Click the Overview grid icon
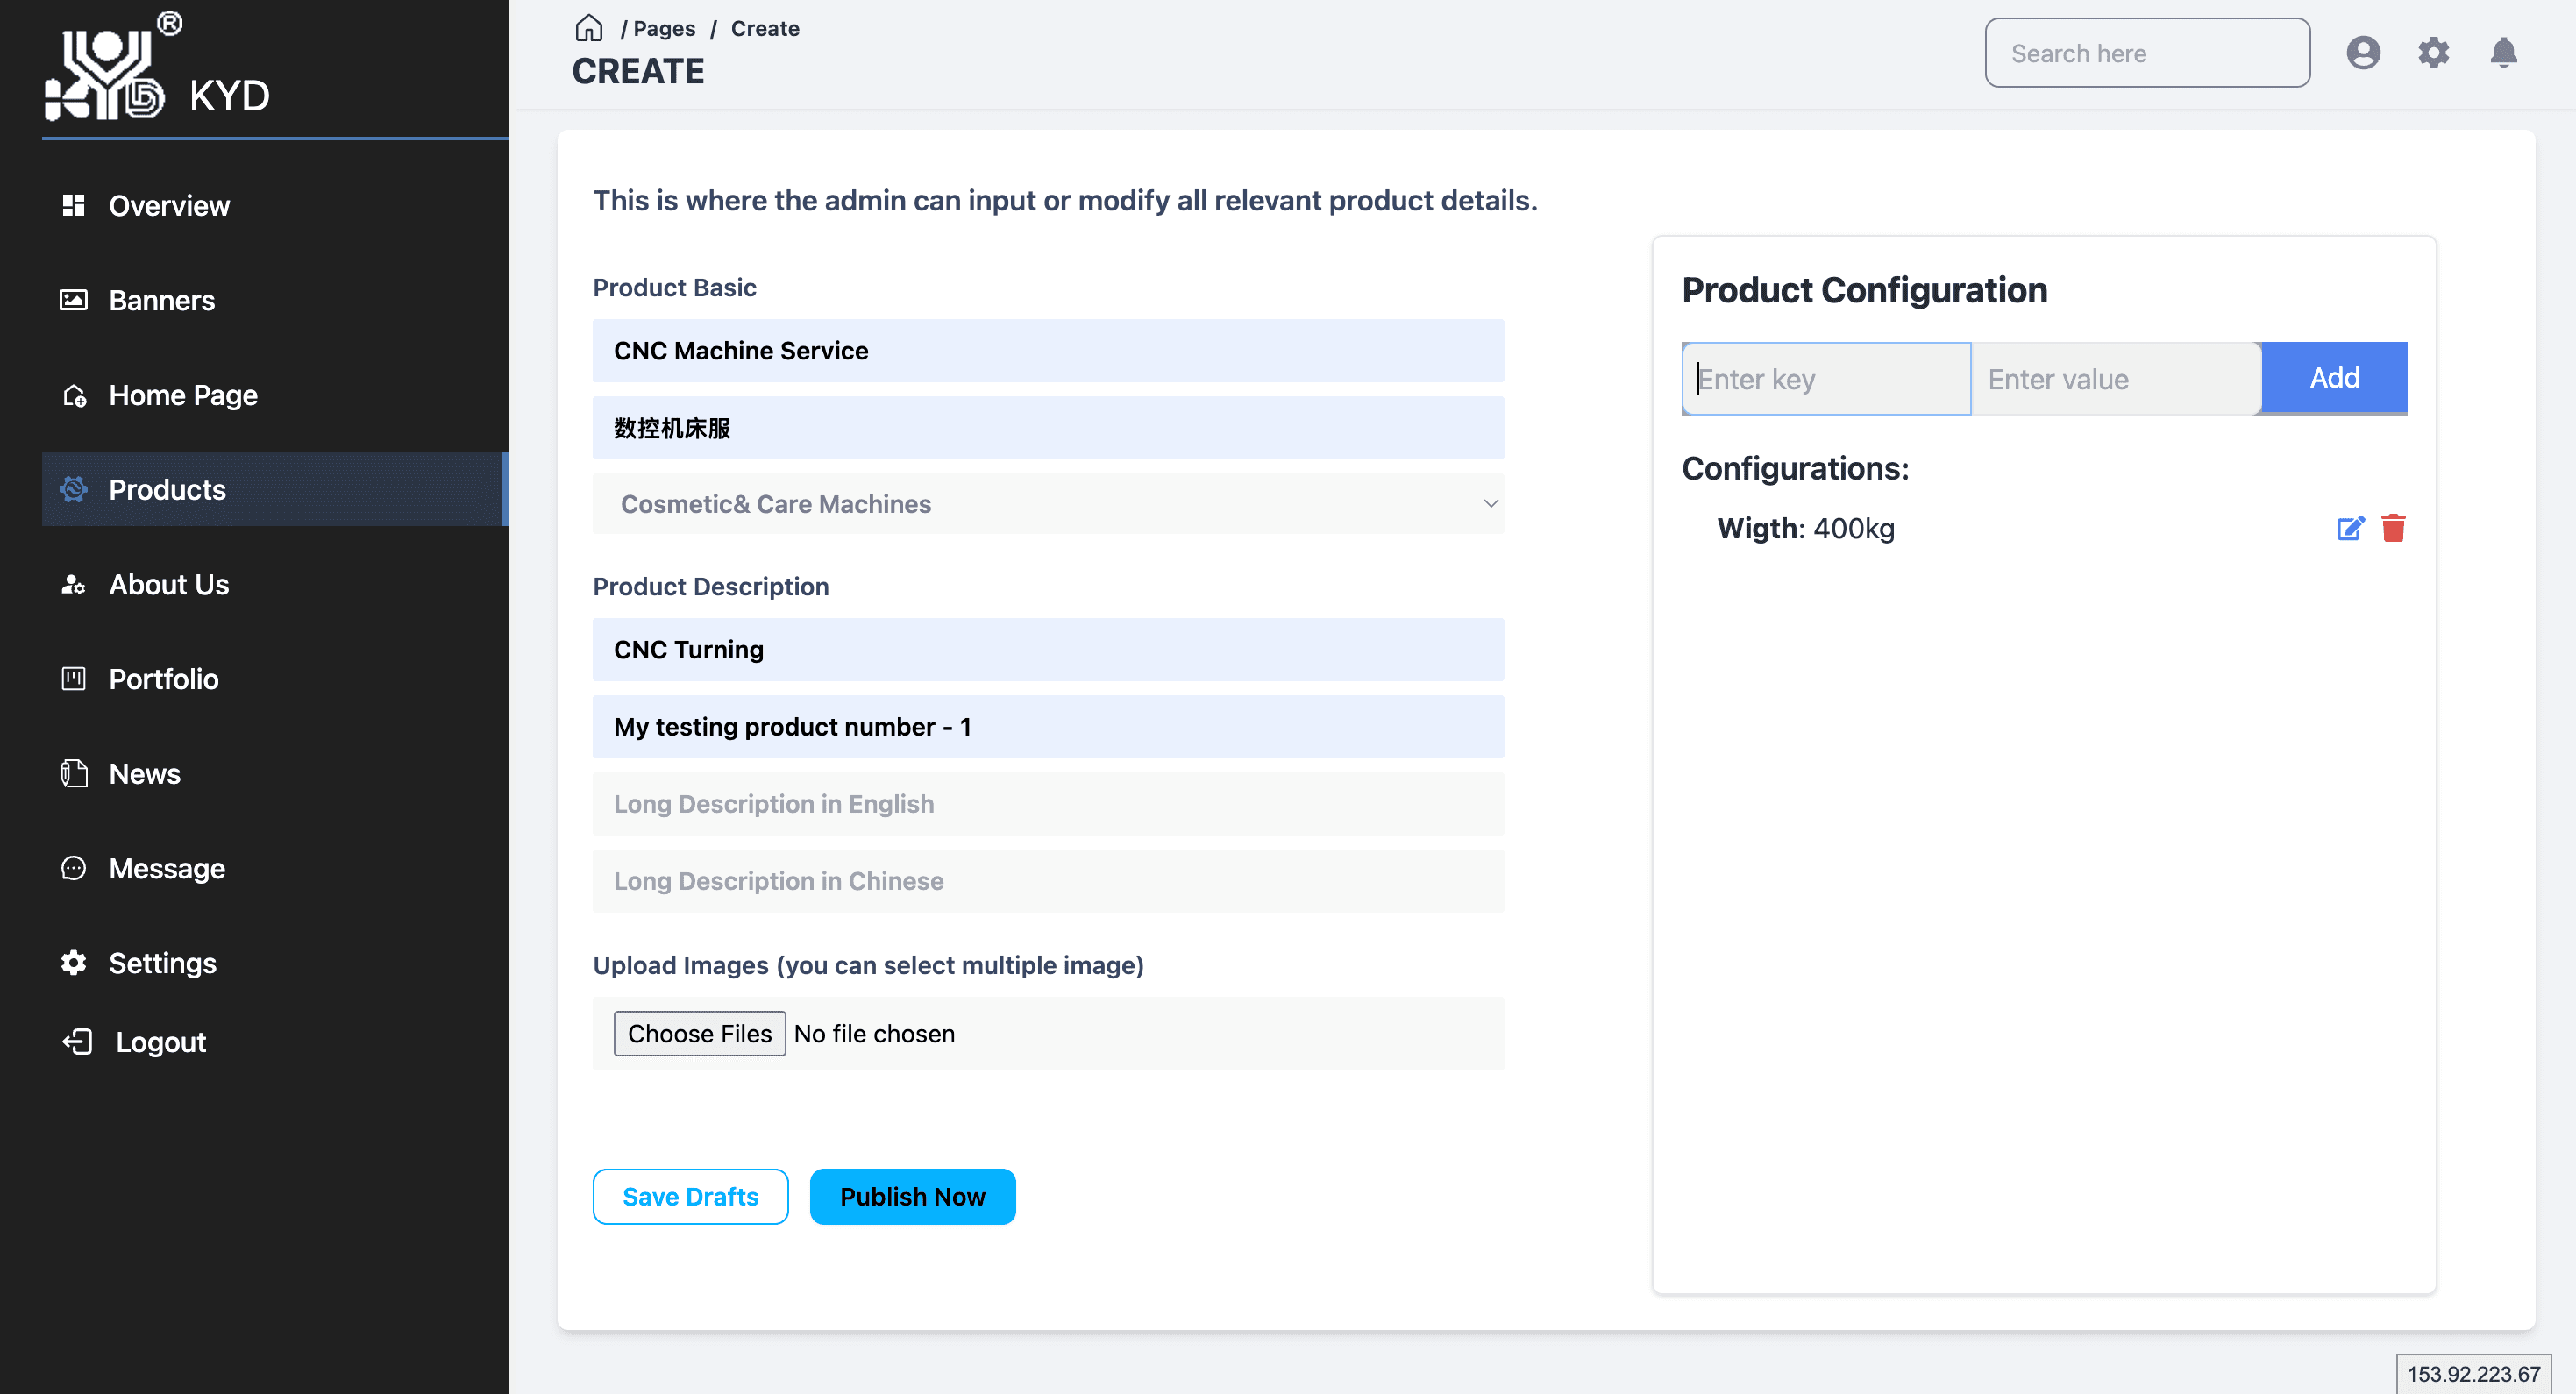2576x1394 pixels. click(73, 205)
